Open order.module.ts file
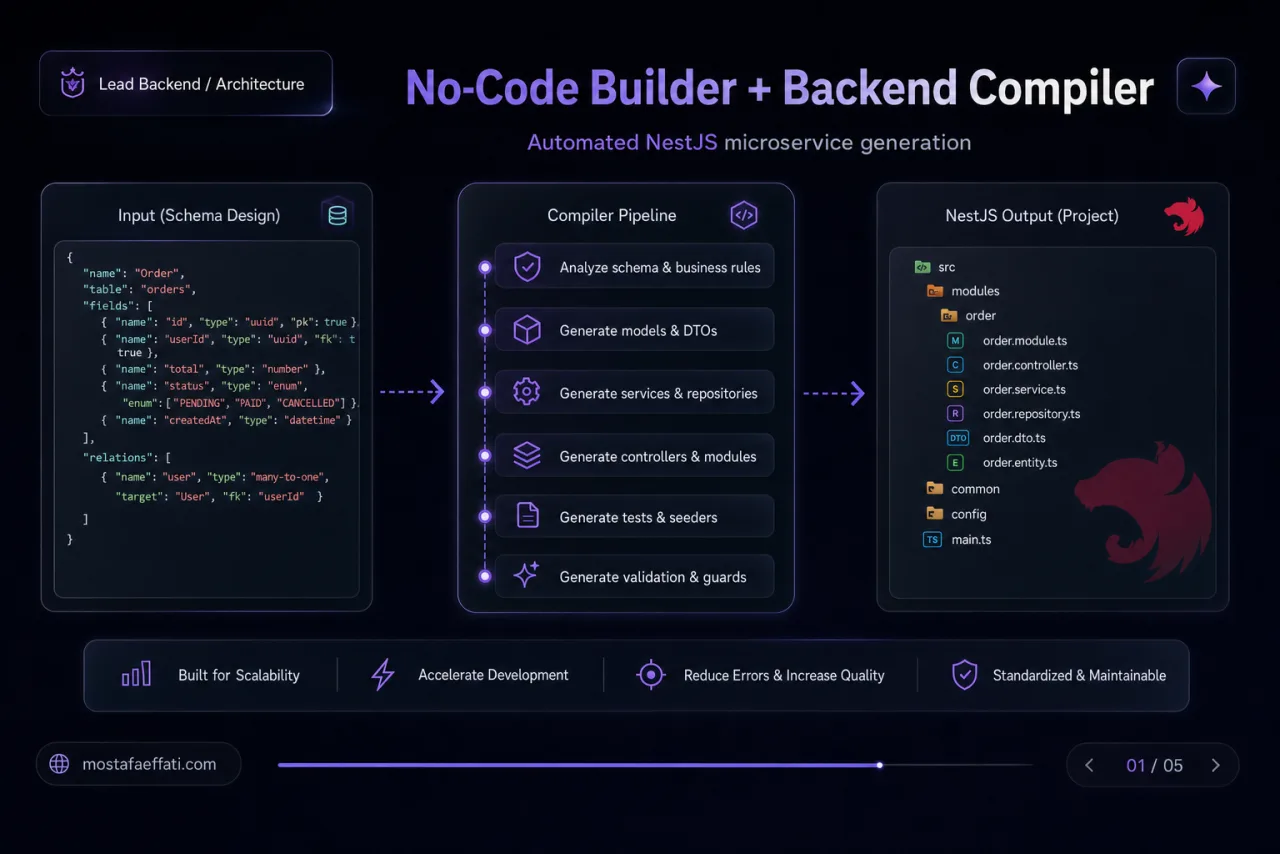 tap(1025, 341)
